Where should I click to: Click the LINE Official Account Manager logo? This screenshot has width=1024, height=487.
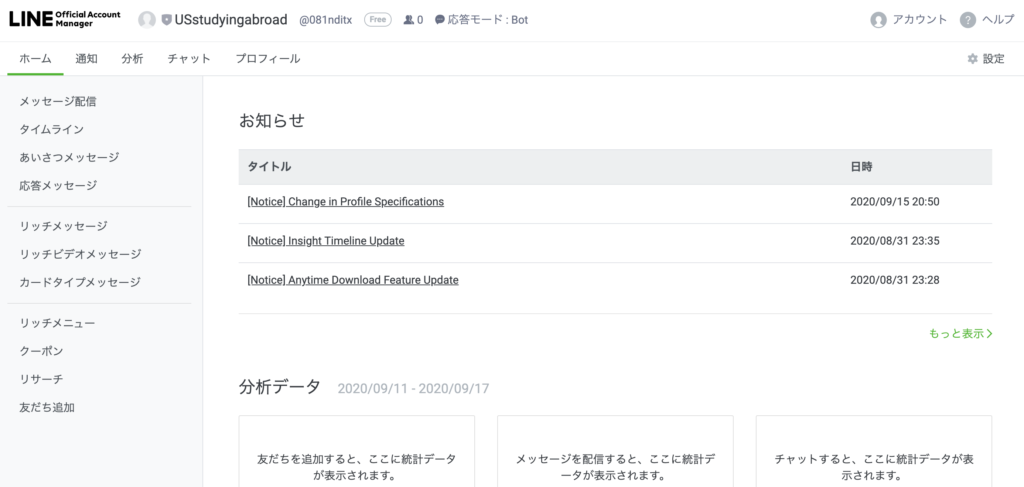pyautogui.click(x=65, y=19)
